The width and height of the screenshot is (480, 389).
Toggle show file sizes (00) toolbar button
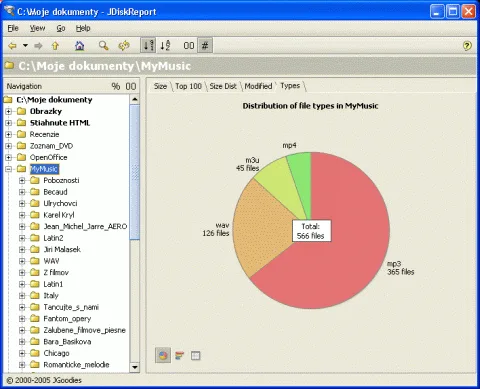coord(189,46)
